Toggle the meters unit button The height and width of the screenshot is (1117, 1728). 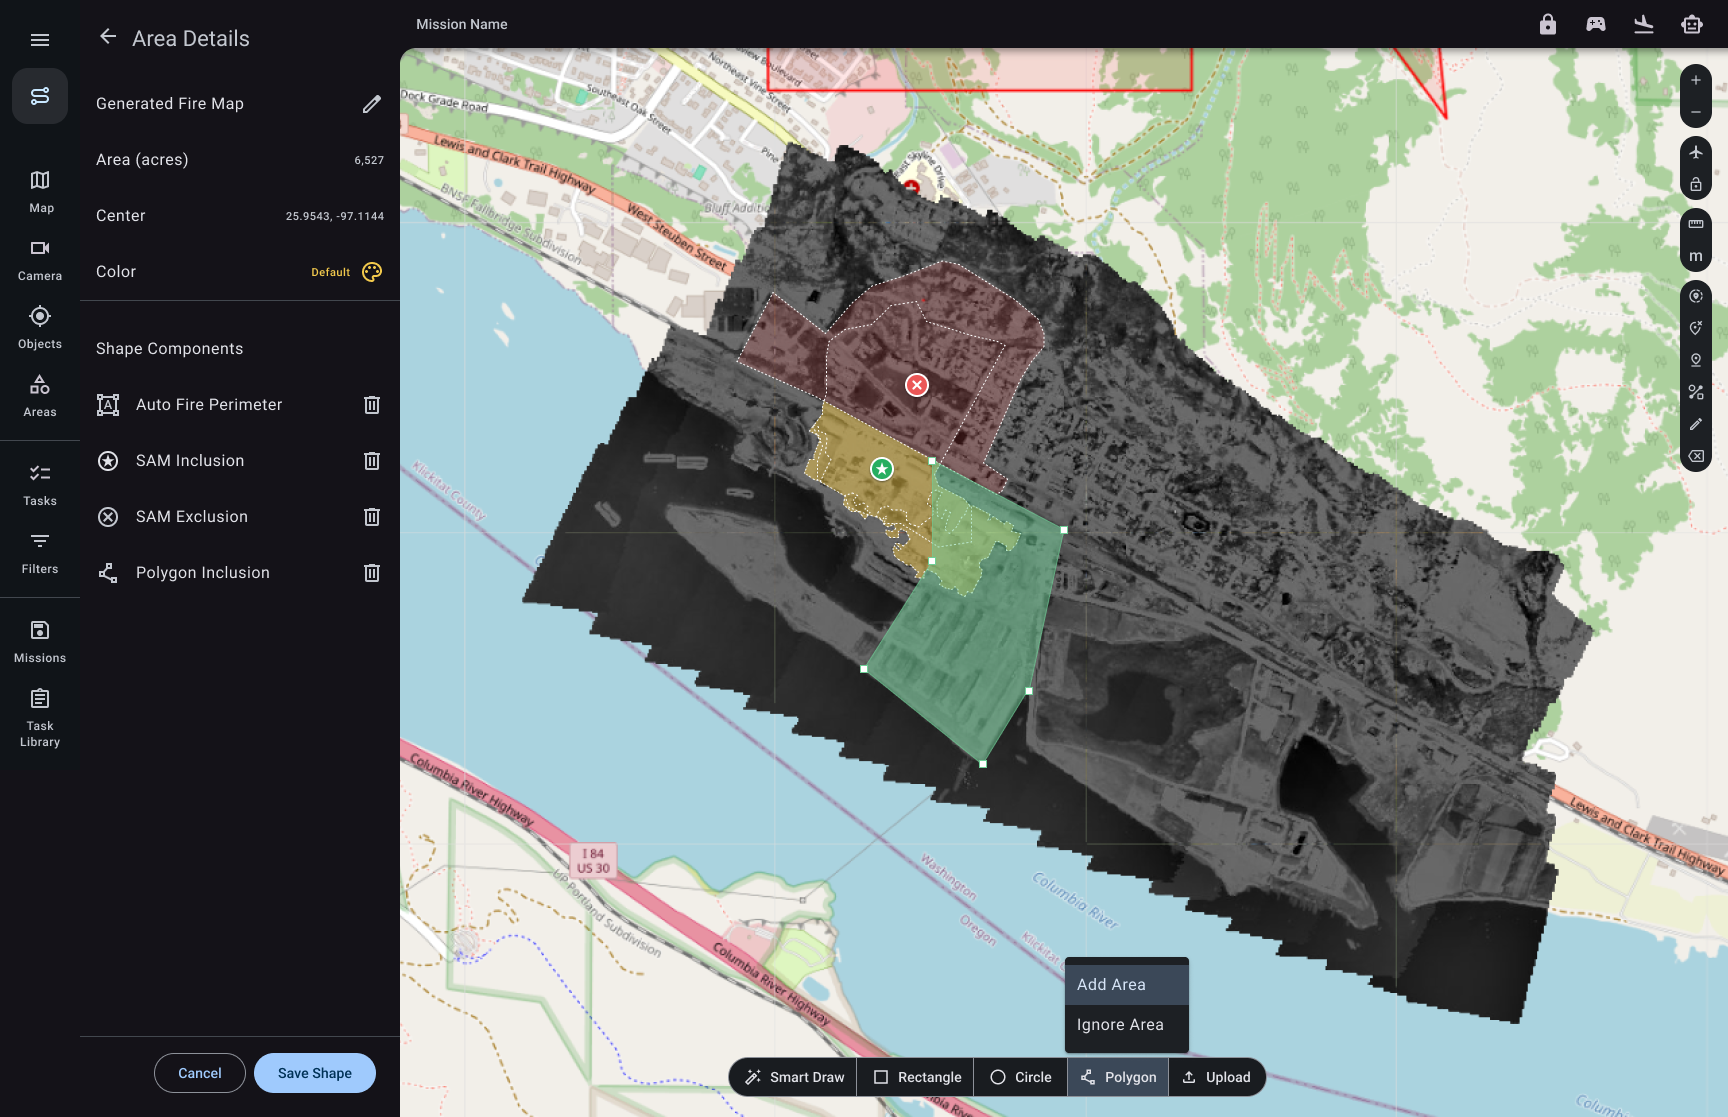click(1696, 256)
